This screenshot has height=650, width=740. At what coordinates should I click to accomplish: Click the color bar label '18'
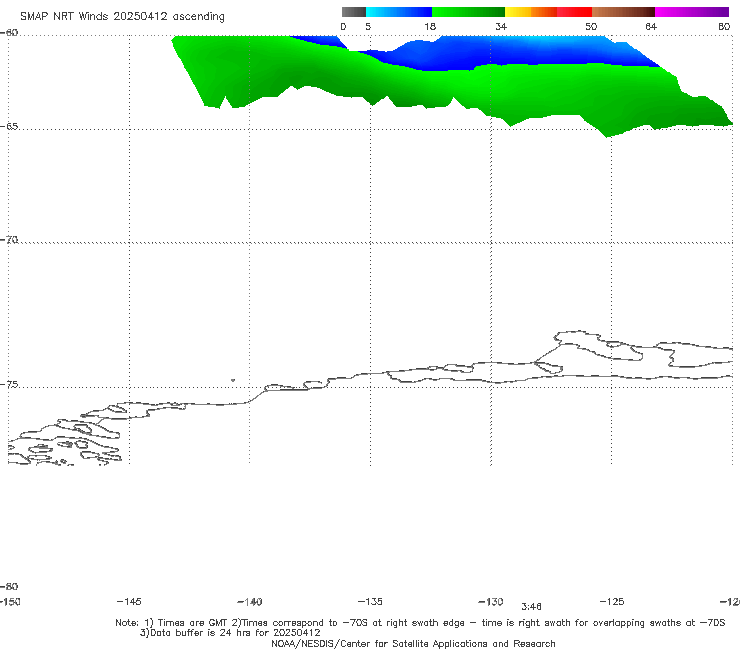(430, 27)
